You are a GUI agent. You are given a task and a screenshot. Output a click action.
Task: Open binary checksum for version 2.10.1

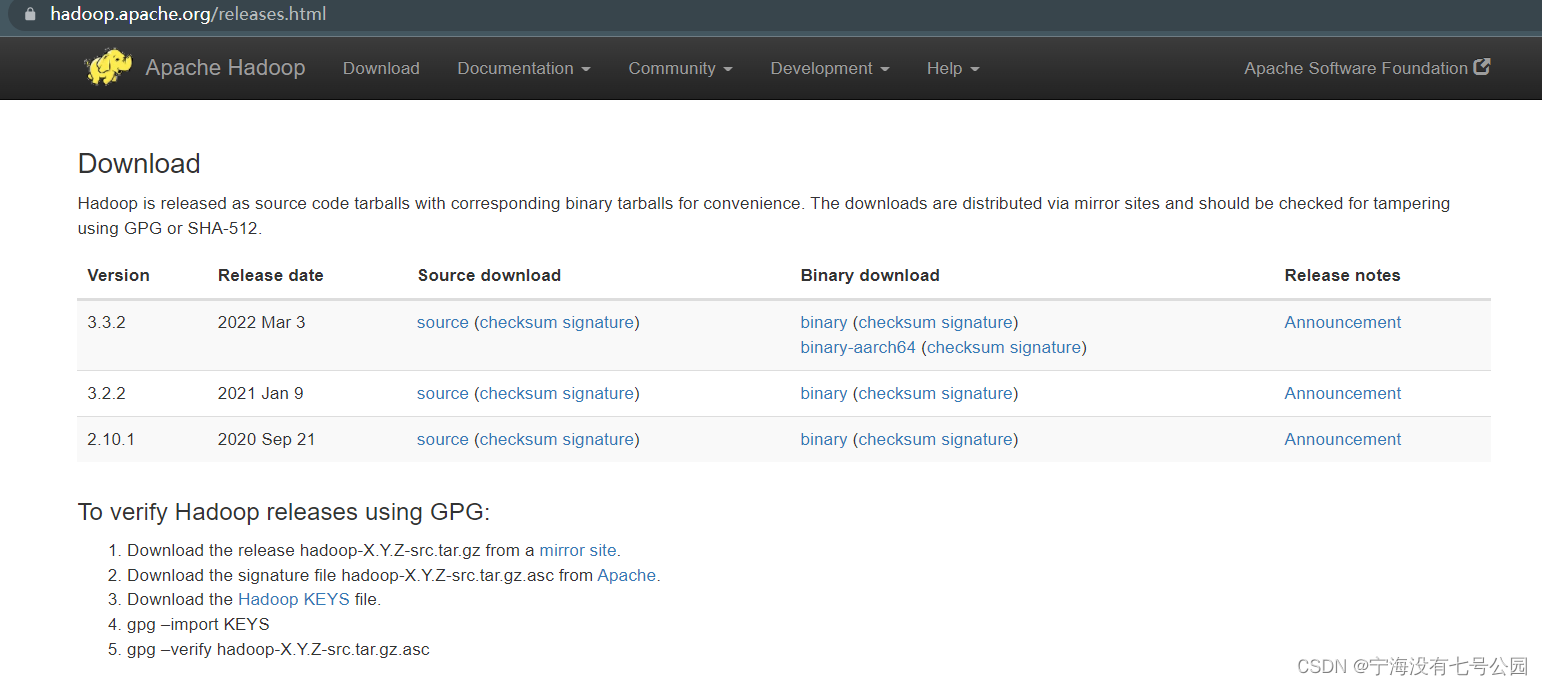tap(897, 439)
